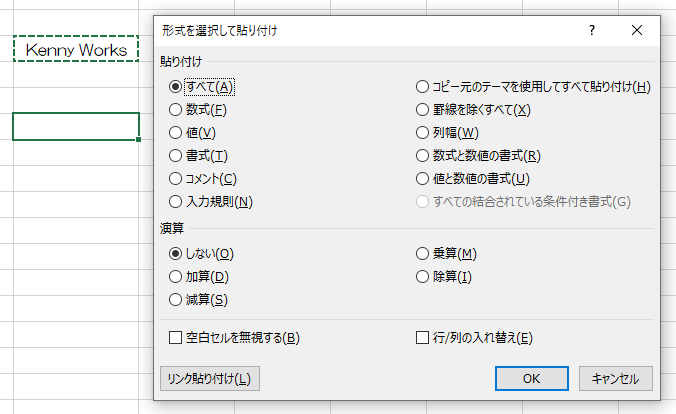Select the 列幅(W) radio button
Image resolution: width=676 pixels, height=414 pixels.
423,132
